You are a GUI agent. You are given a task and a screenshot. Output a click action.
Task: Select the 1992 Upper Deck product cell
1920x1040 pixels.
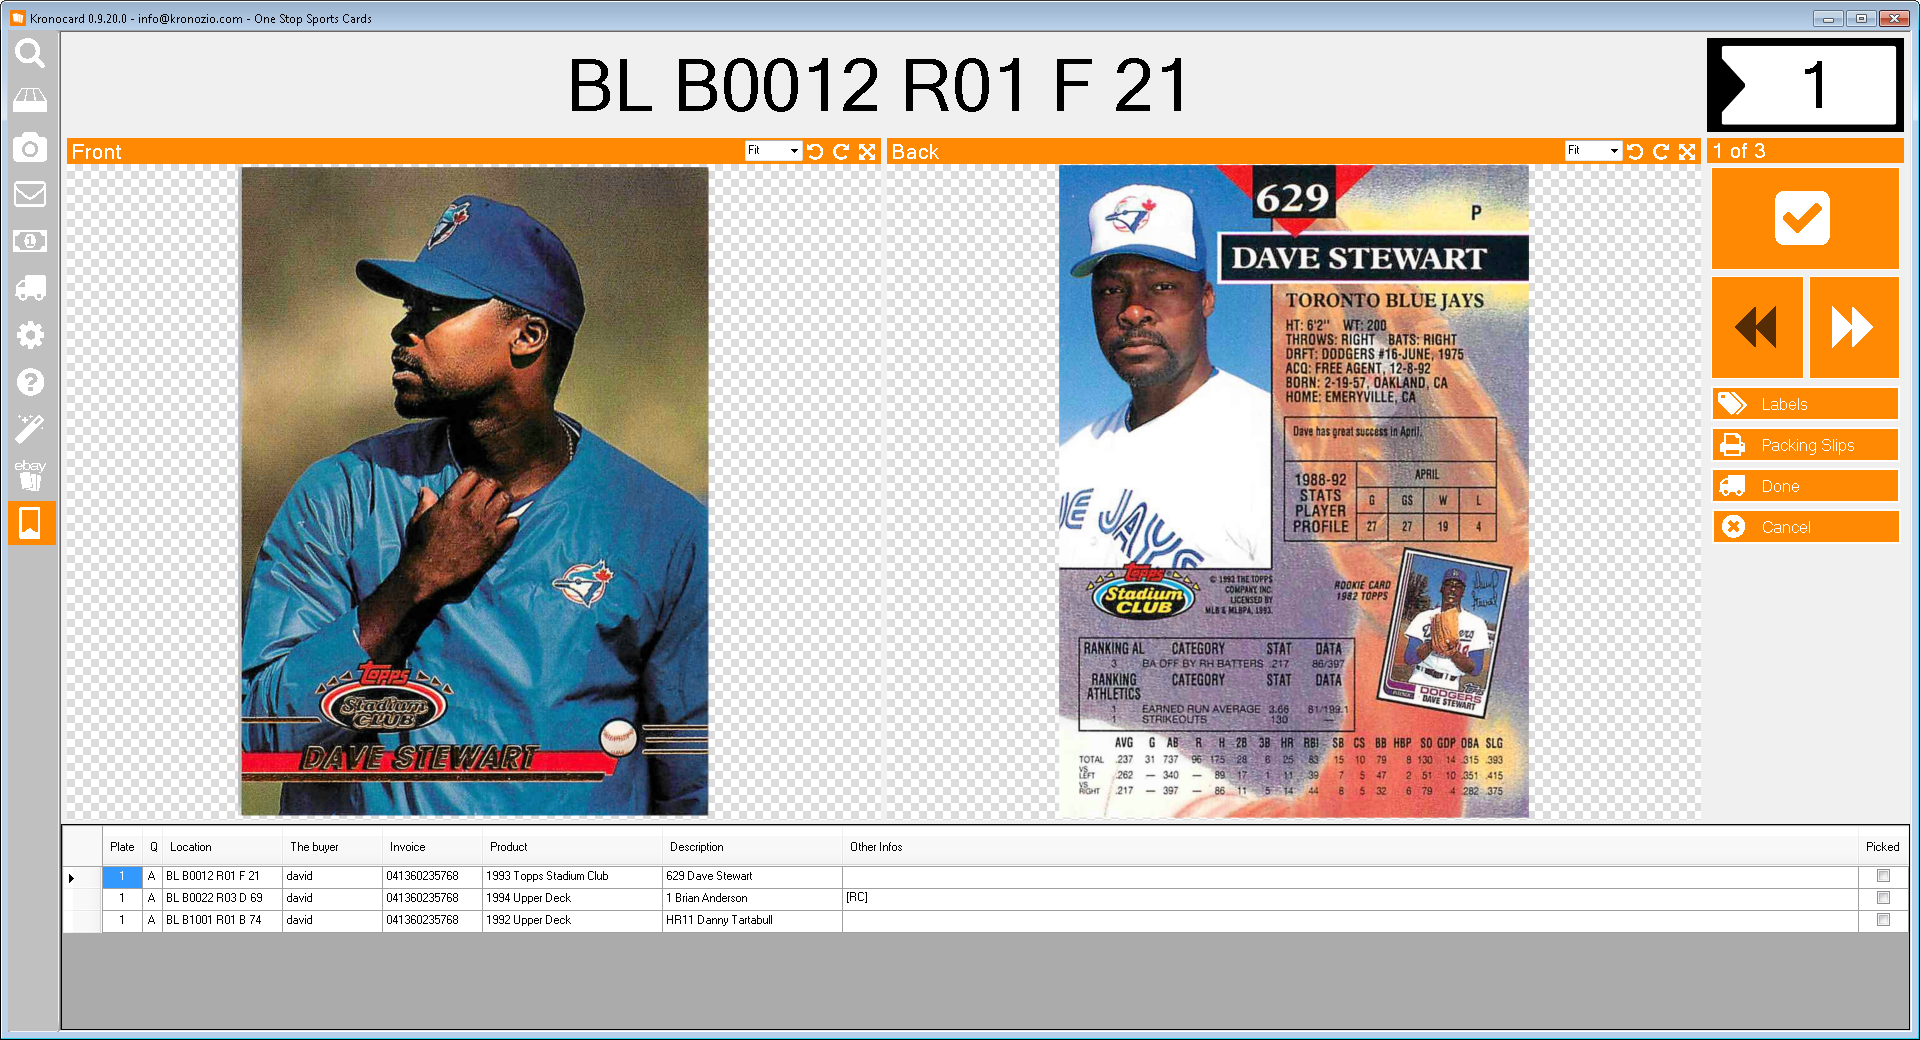(572, 920)
